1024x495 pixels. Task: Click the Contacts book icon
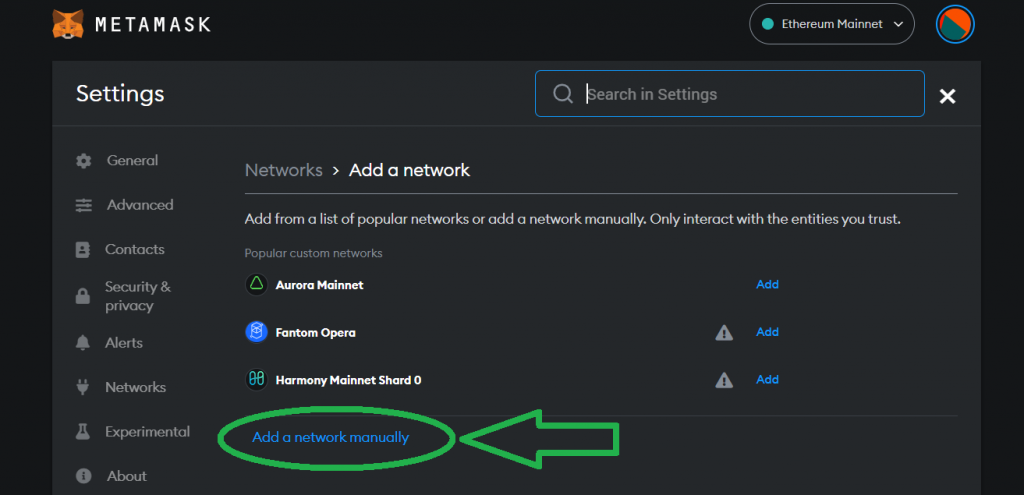(x=83, y=249)
